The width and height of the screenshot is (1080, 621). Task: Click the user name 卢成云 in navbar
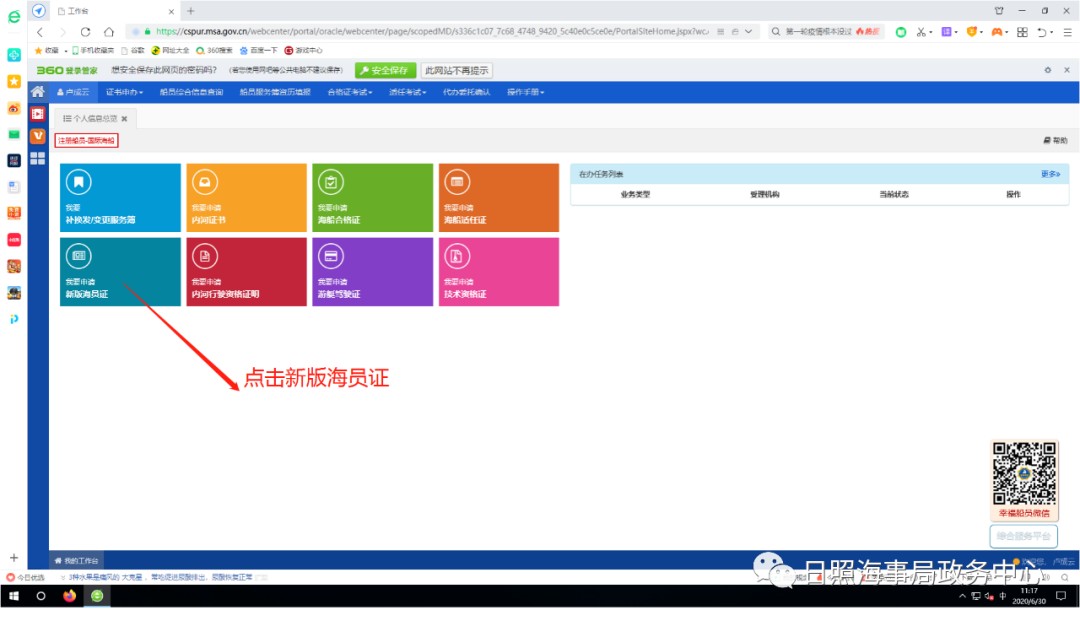click(x=73, y=92)
